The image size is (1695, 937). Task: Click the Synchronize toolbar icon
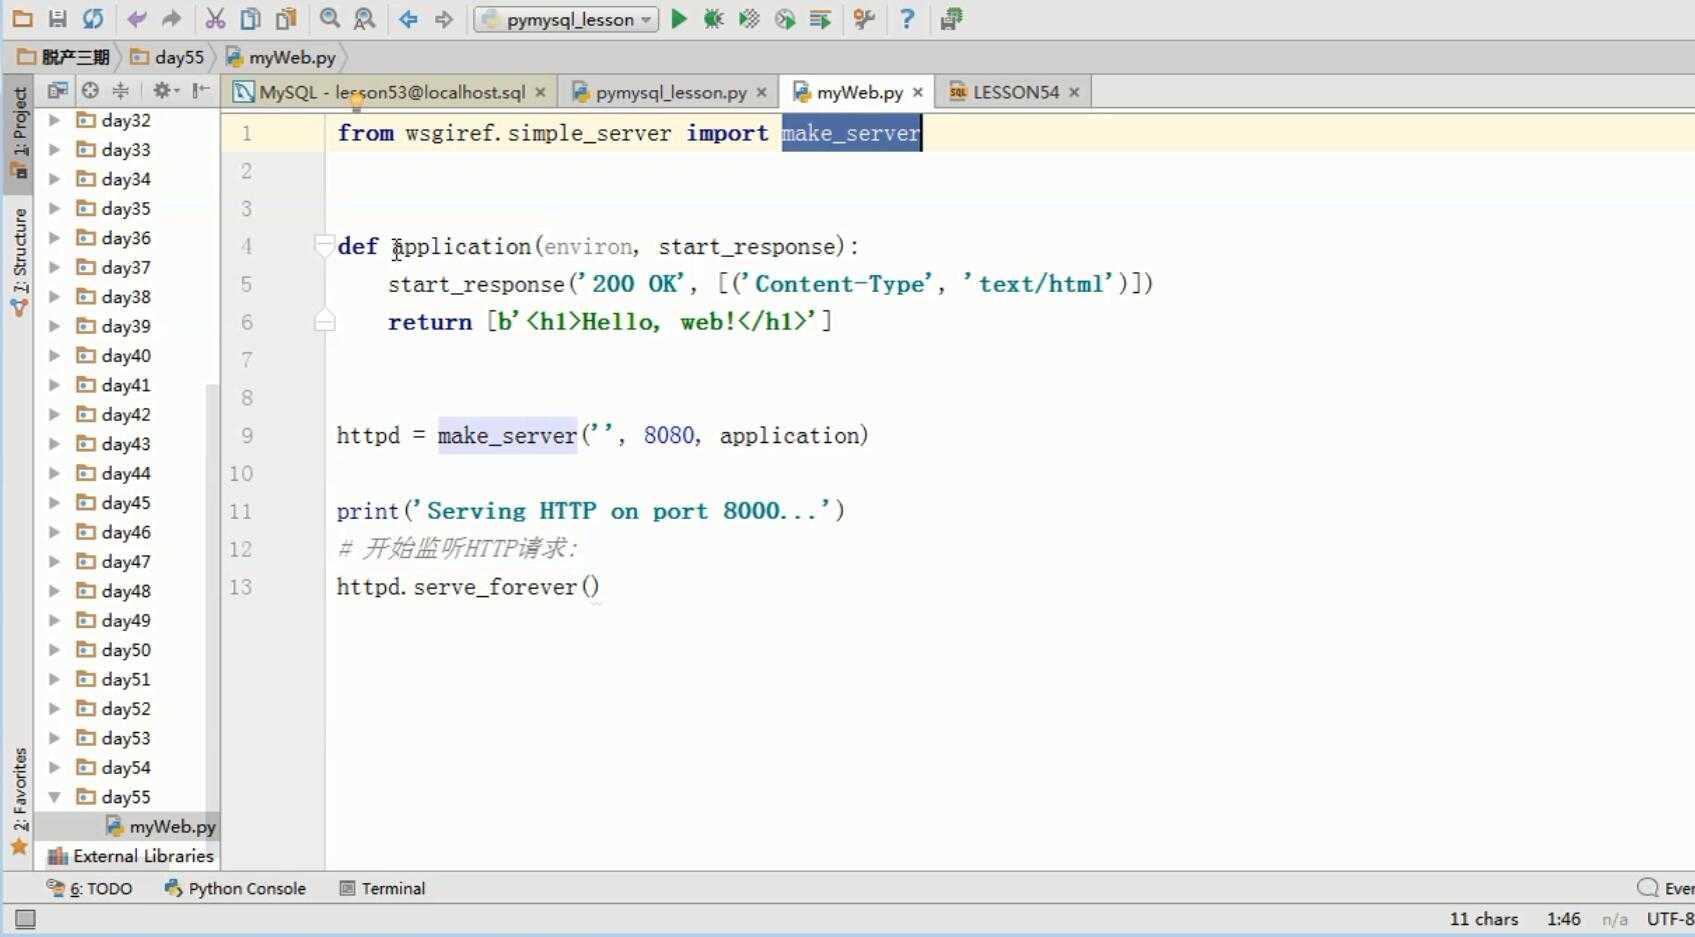(93, 19)
